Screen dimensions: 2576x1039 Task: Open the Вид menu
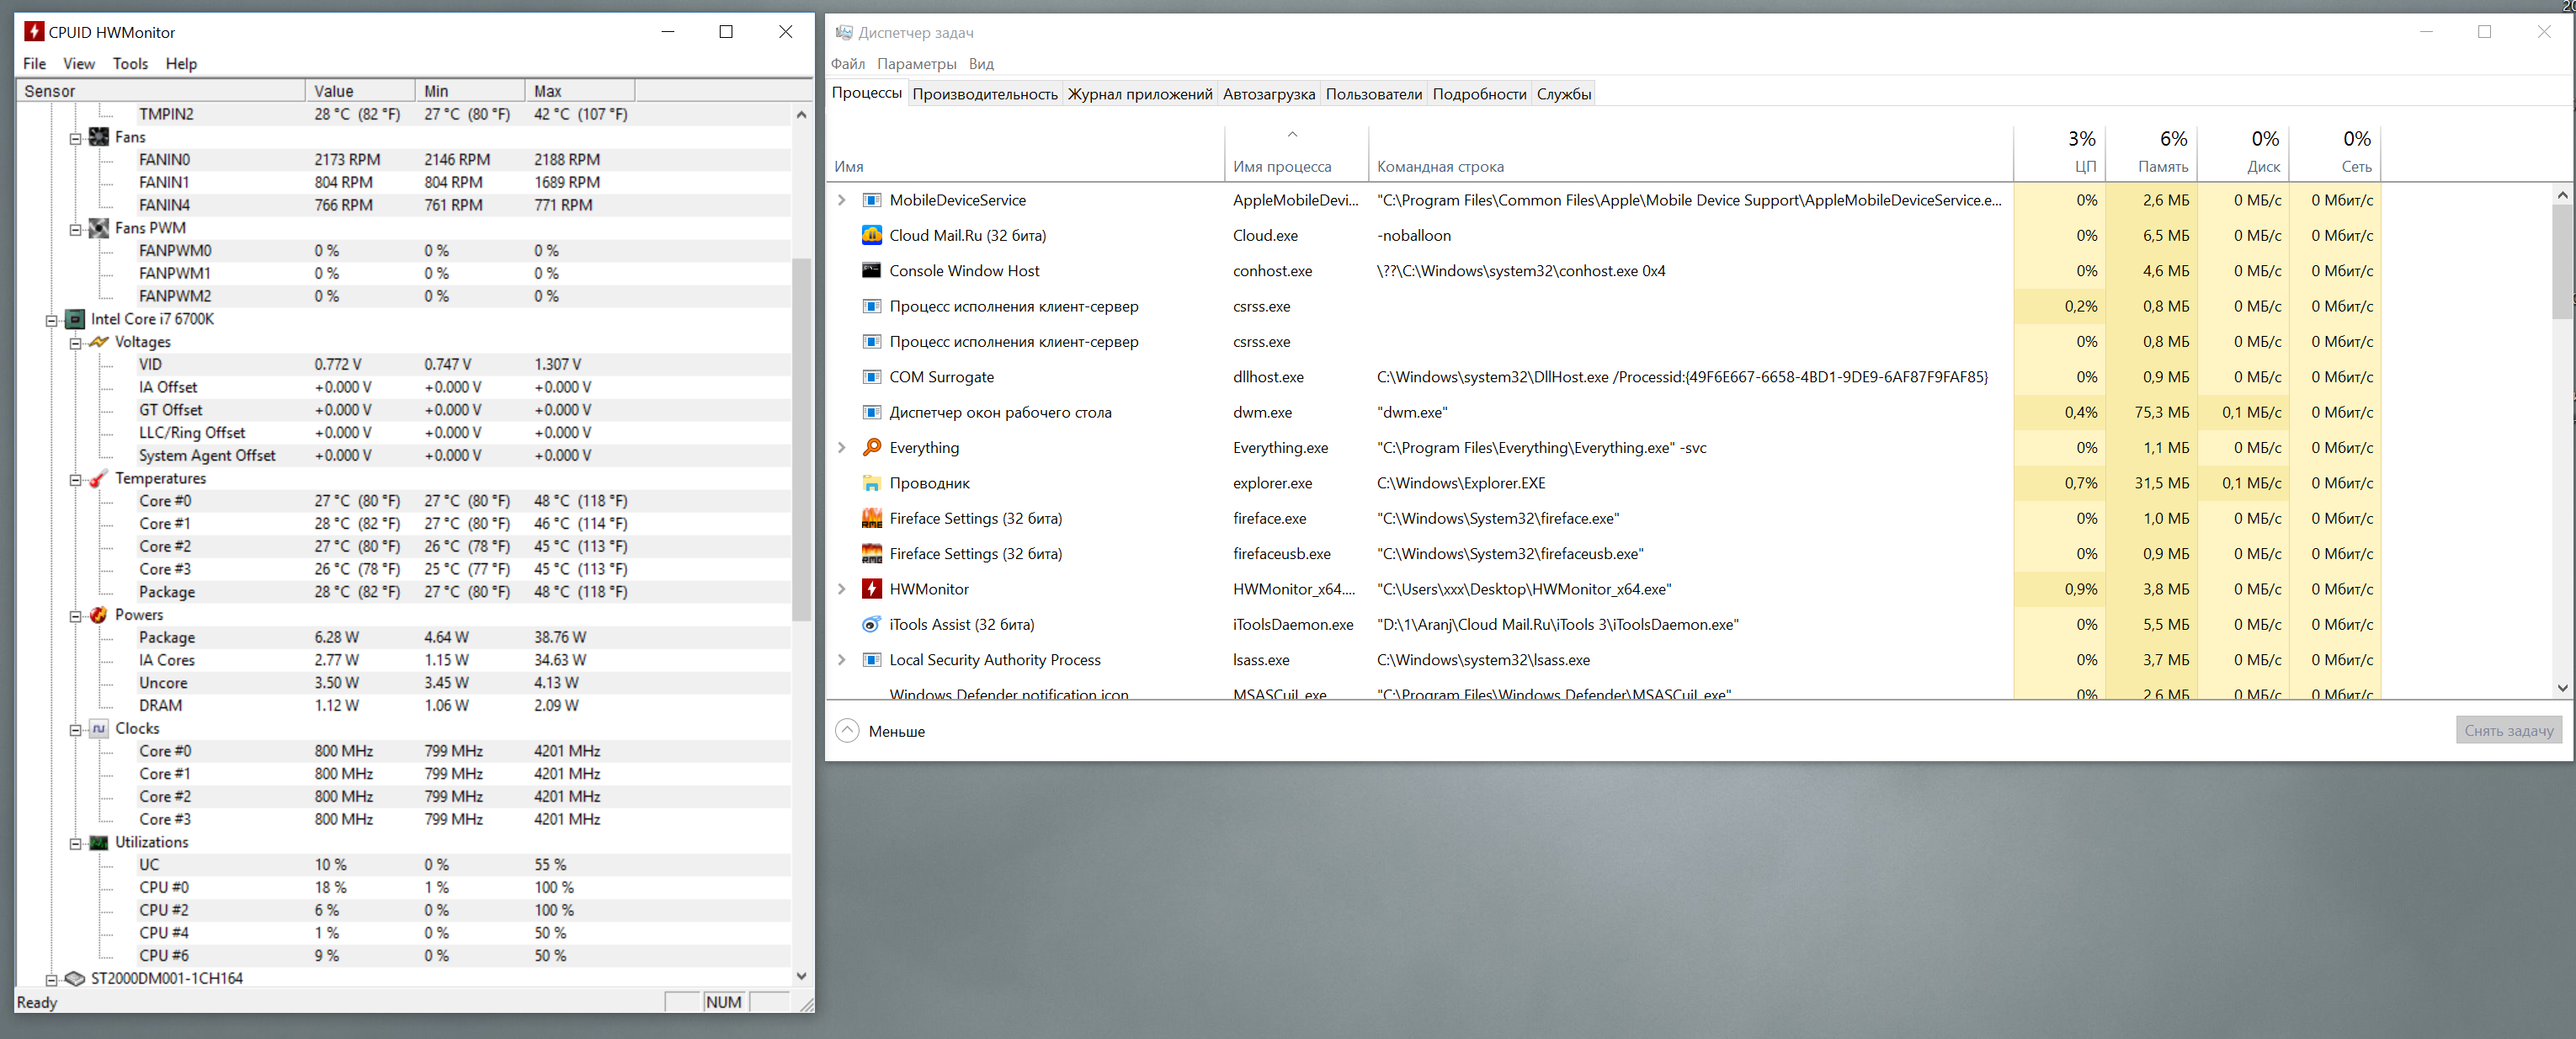(981, 63)
